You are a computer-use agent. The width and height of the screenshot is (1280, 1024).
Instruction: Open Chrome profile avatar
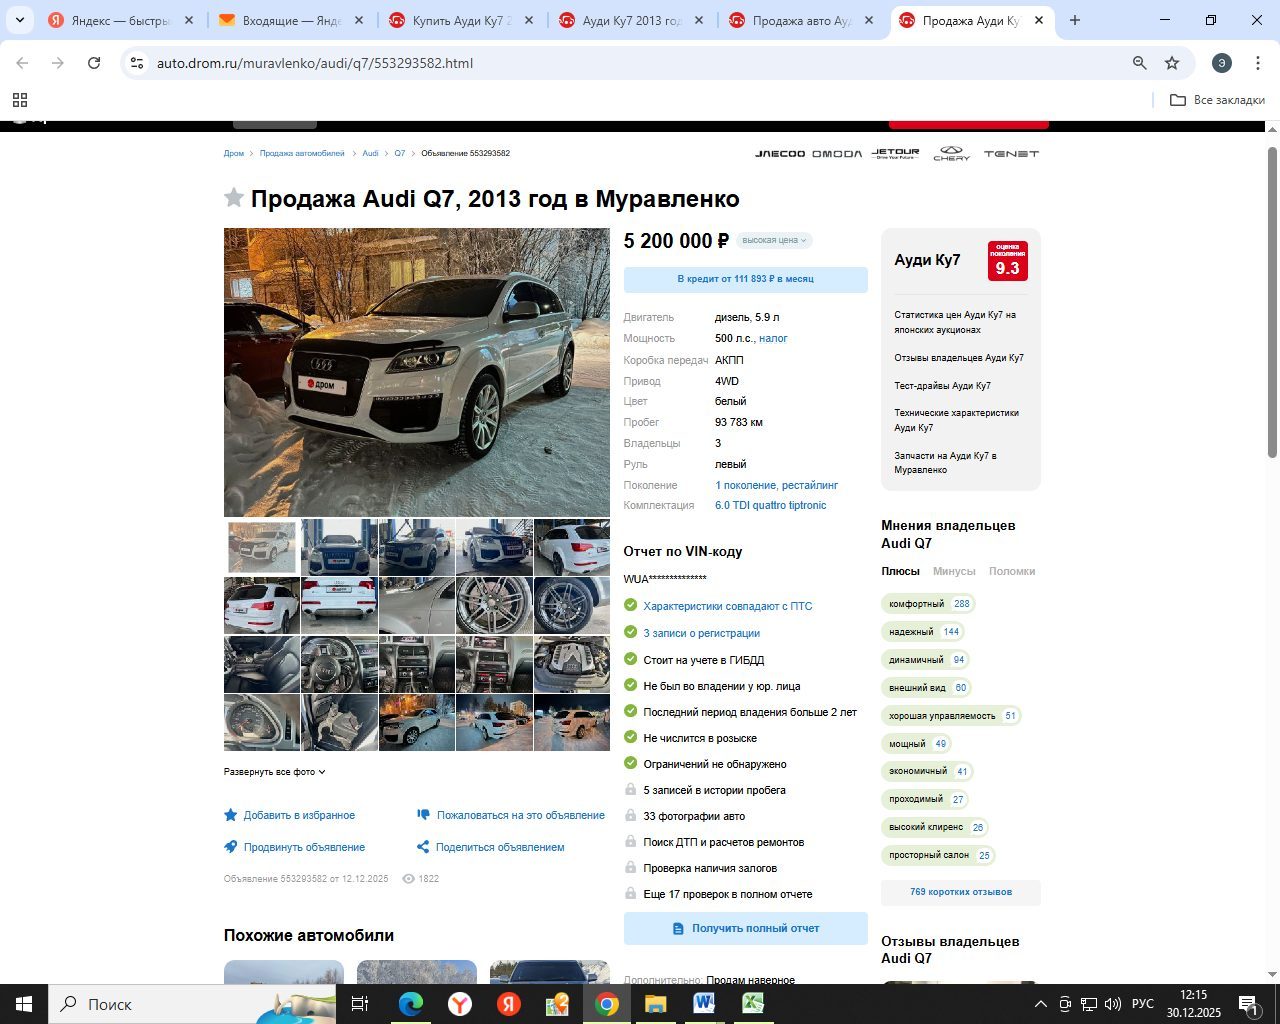pyautogui.click(x=1222, y=63)
